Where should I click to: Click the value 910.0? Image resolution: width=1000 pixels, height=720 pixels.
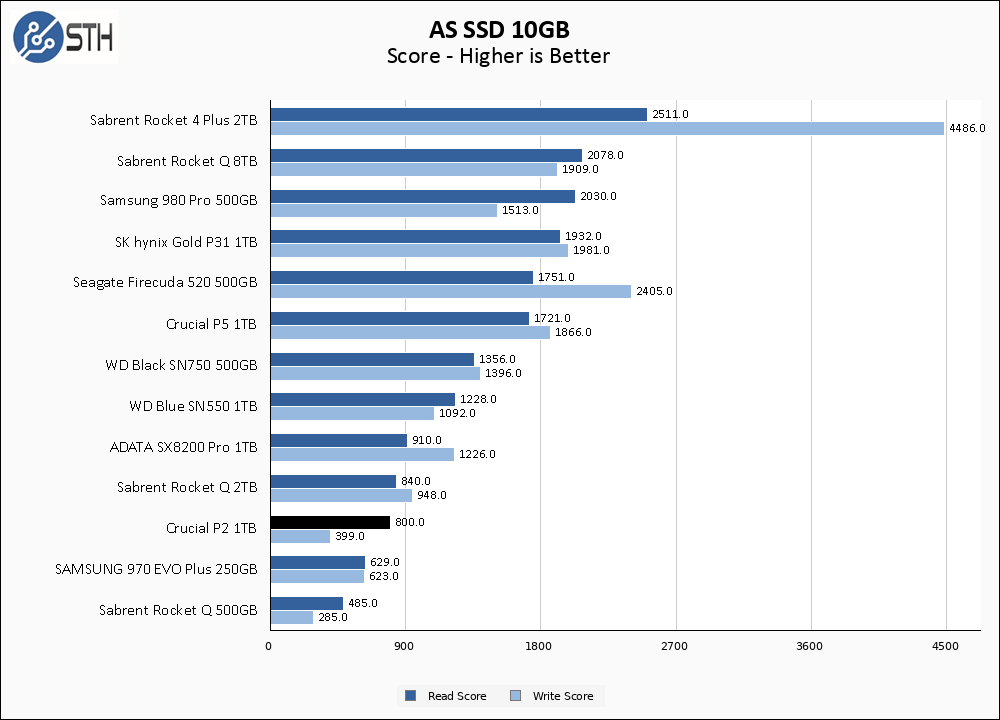[x=427, y=440]
